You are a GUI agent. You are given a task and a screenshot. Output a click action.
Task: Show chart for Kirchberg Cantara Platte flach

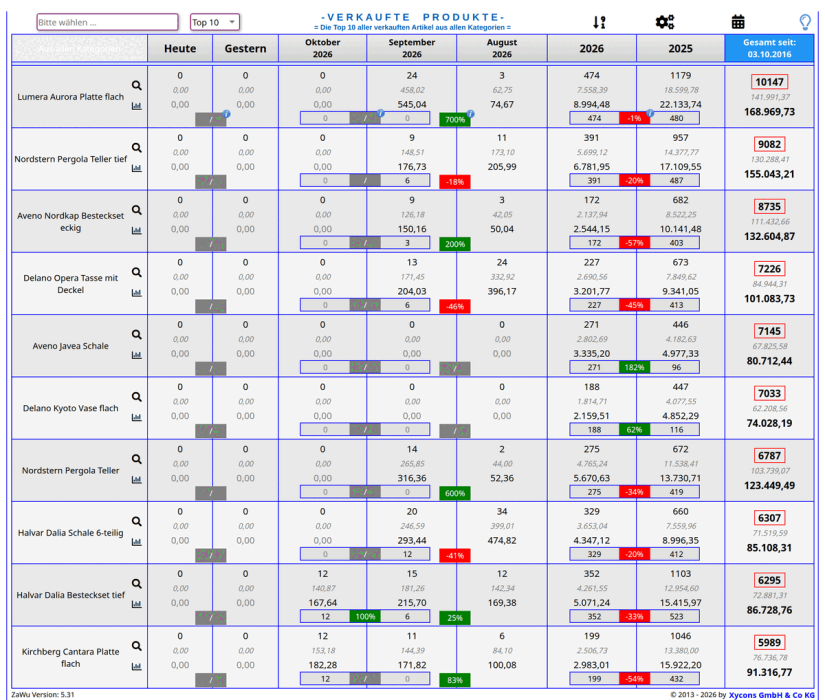(137, 666)
